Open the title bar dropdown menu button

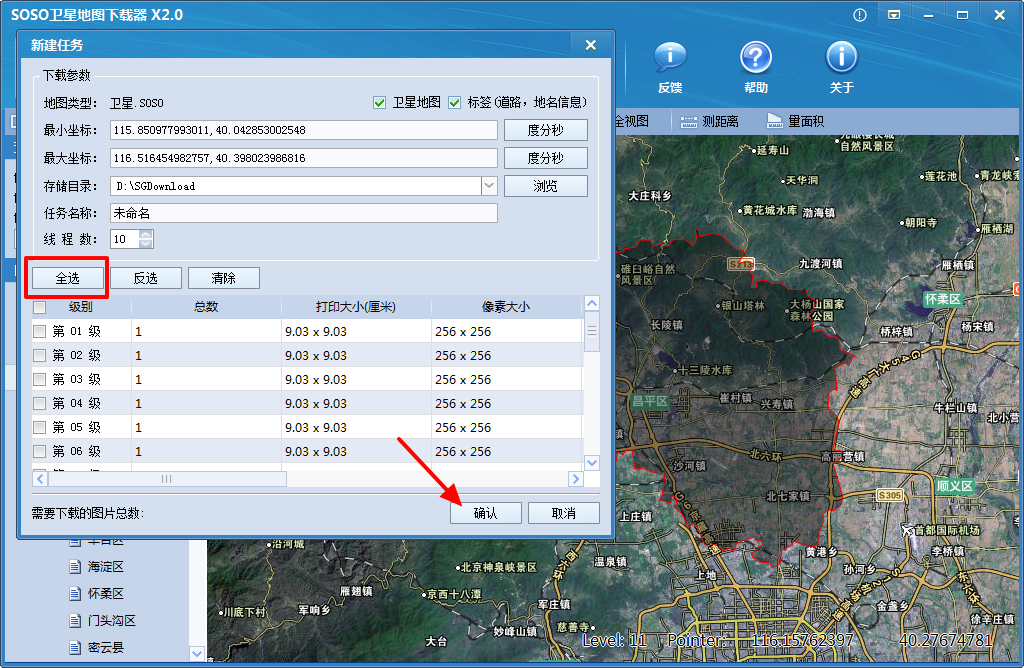point(894,15)
